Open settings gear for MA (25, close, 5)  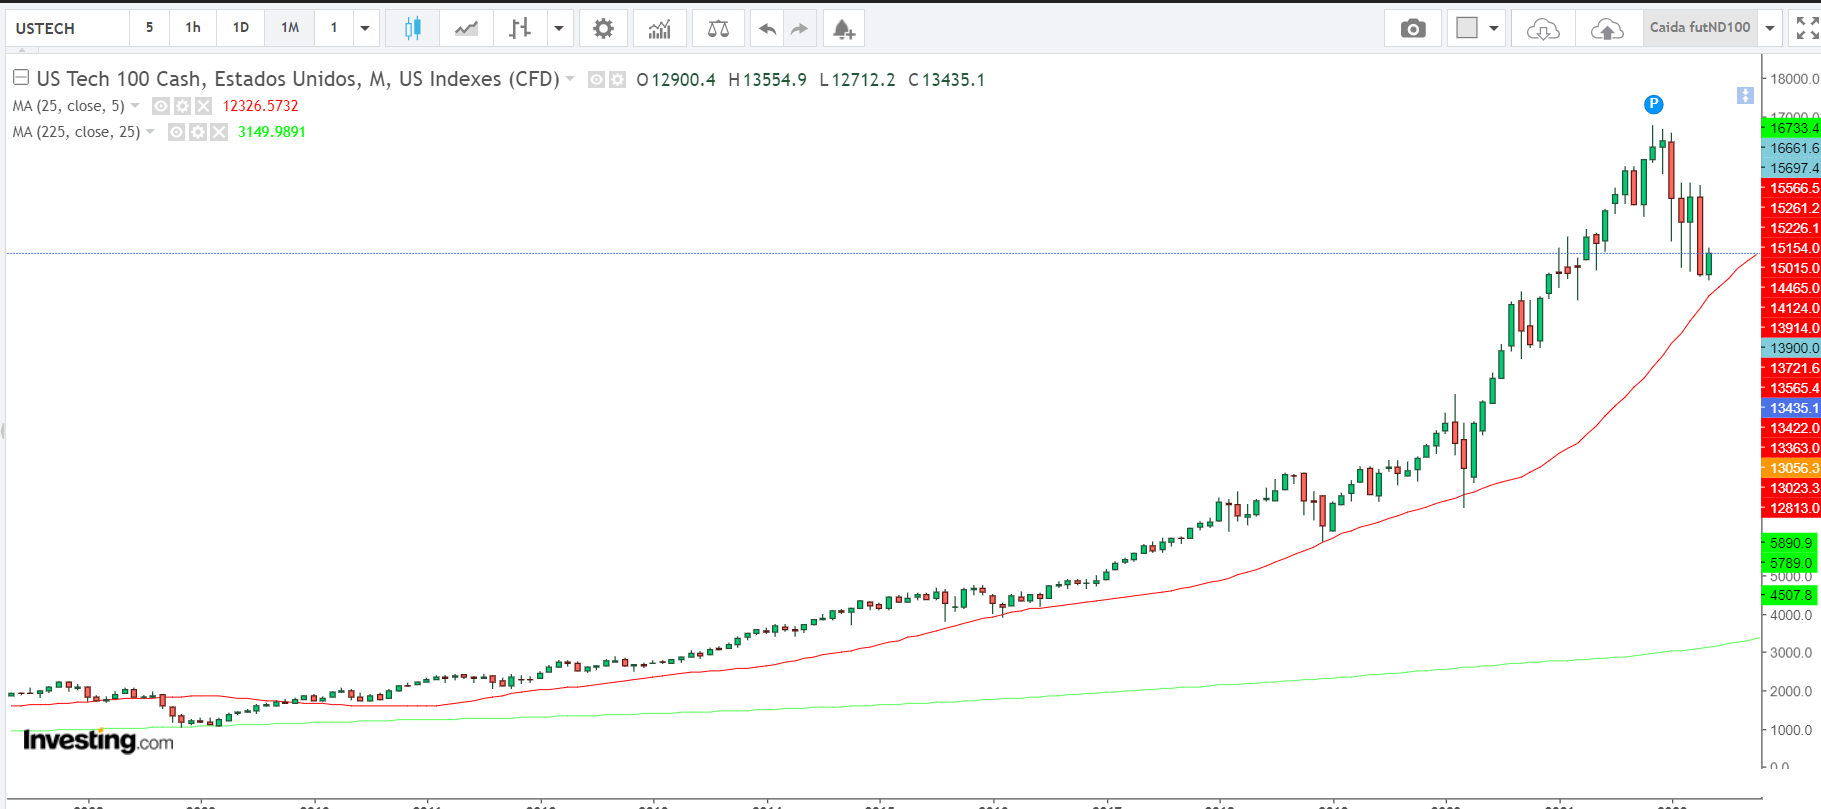182,106
